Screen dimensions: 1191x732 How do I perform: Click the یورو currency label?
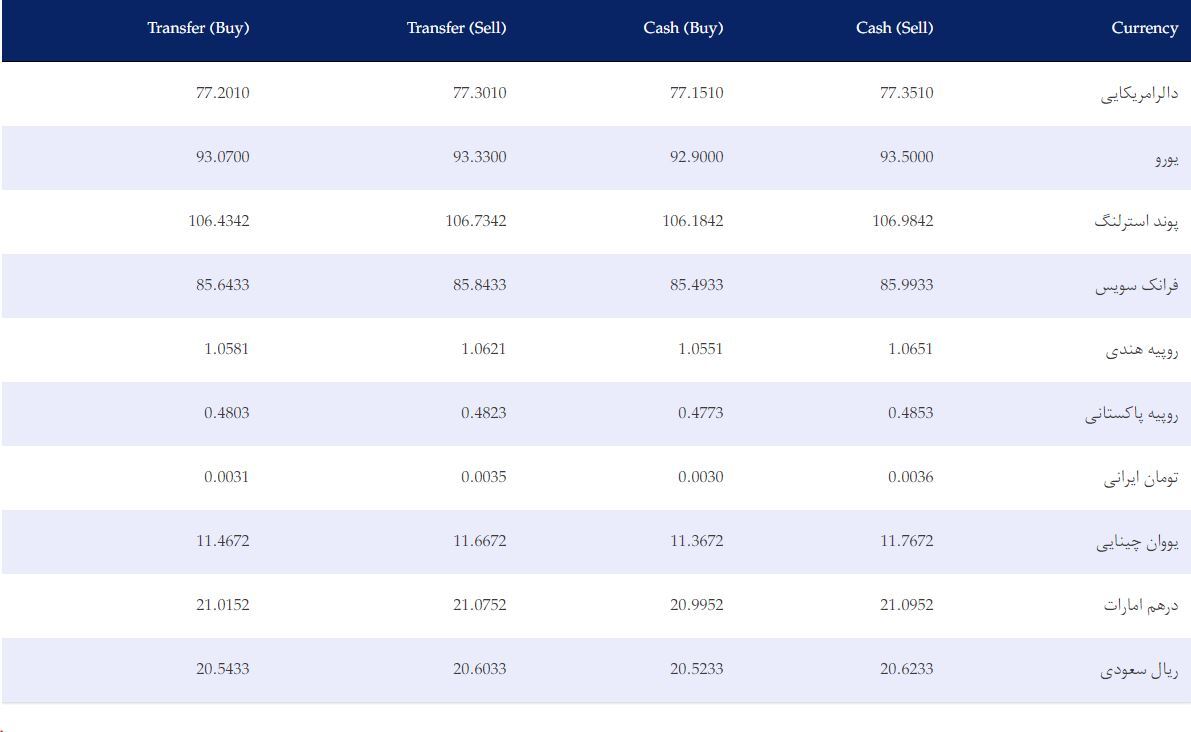1167,158
